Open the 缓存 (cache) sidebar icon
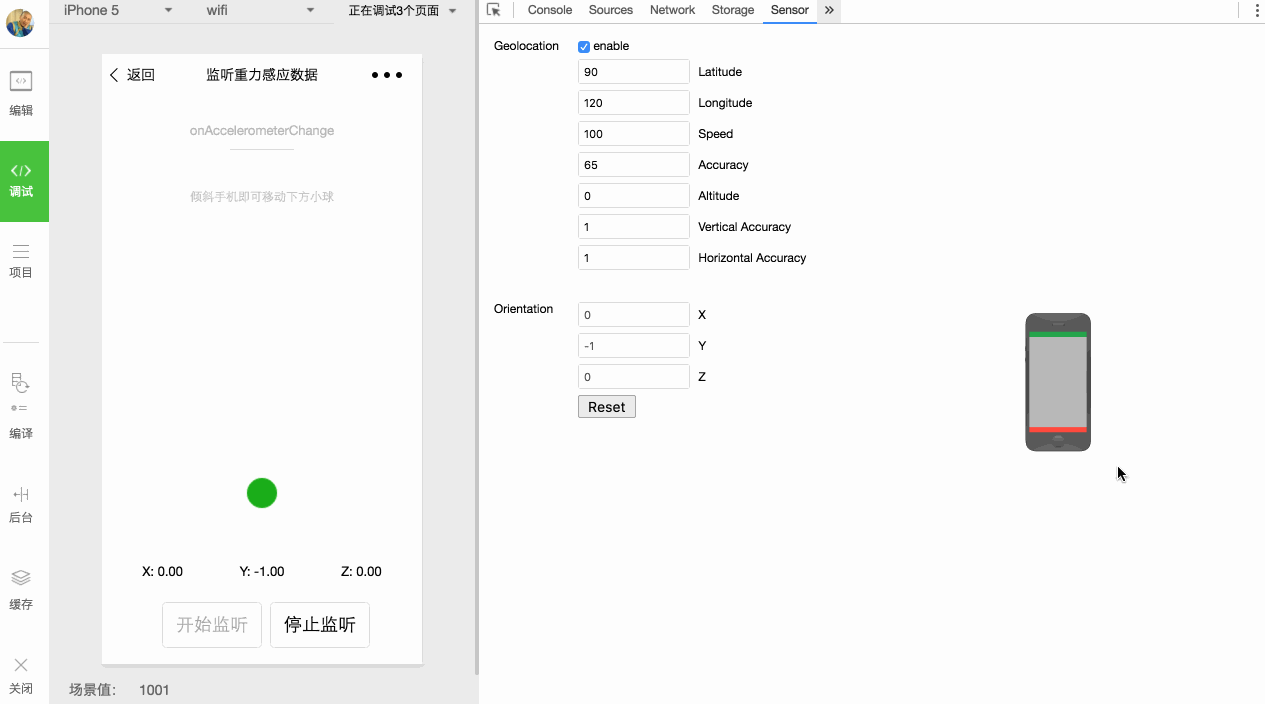Image resolution: width=1265 pixels, height=704 pixels. click(21, 590)
